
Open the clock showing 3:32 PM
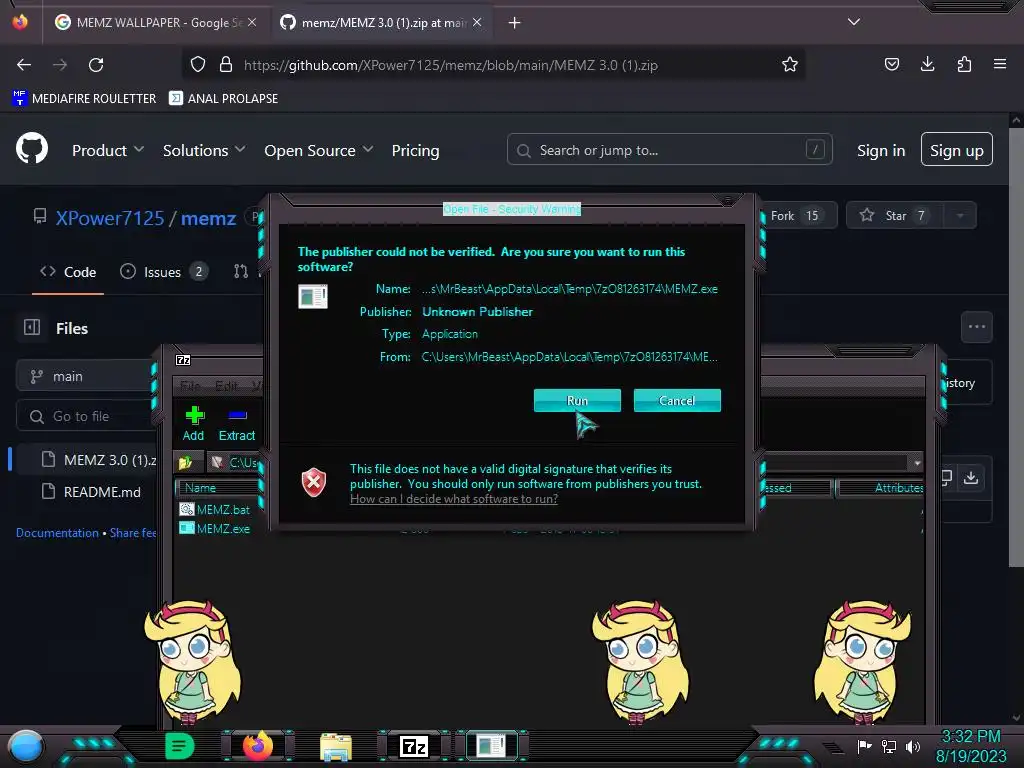click(x=970, y=737)
